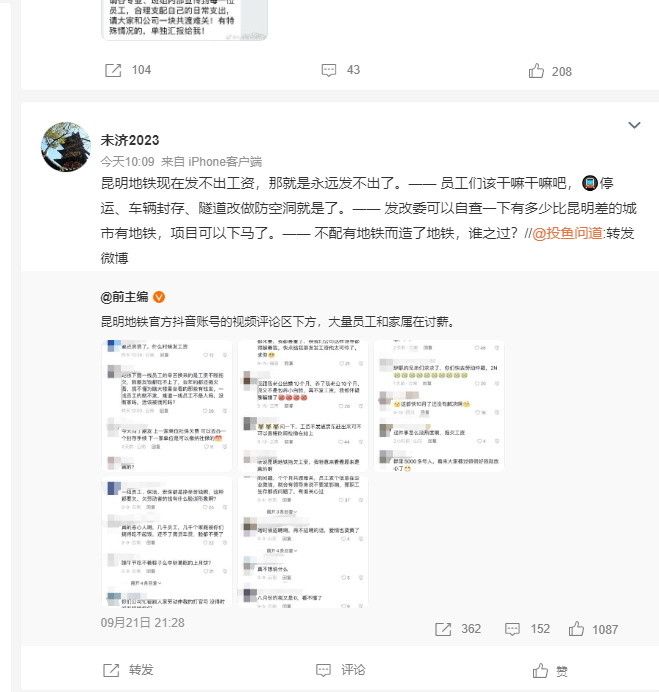
Task: Open 未济2023 profile avatar
Action: [x=66, y=147]
